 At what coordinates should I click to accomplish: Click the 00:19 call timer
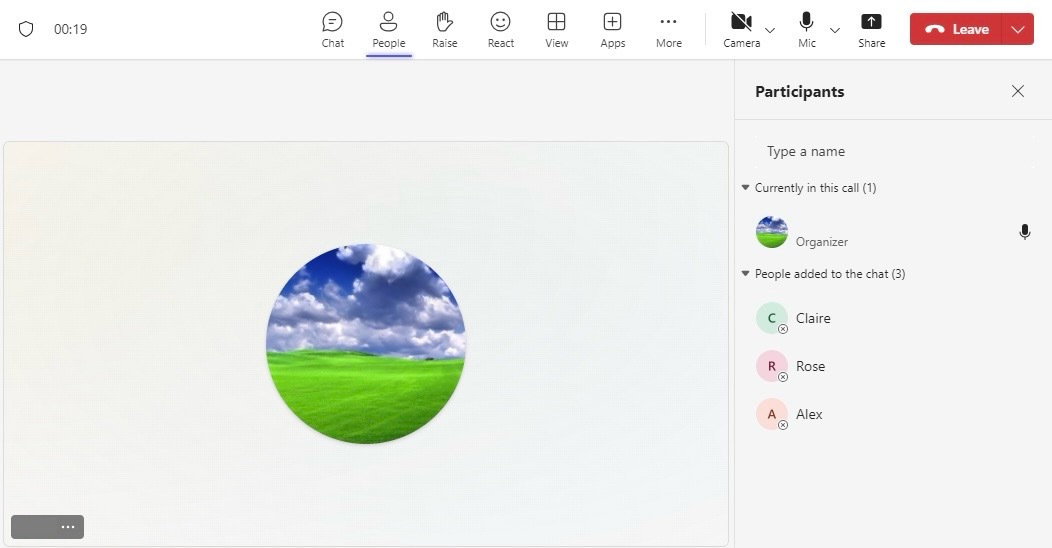70,29
